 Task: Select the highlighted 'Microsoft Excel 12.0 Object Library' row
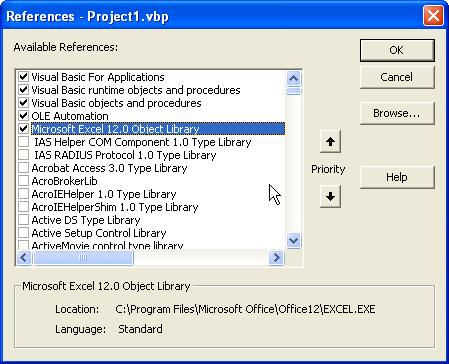click(158, 129)
